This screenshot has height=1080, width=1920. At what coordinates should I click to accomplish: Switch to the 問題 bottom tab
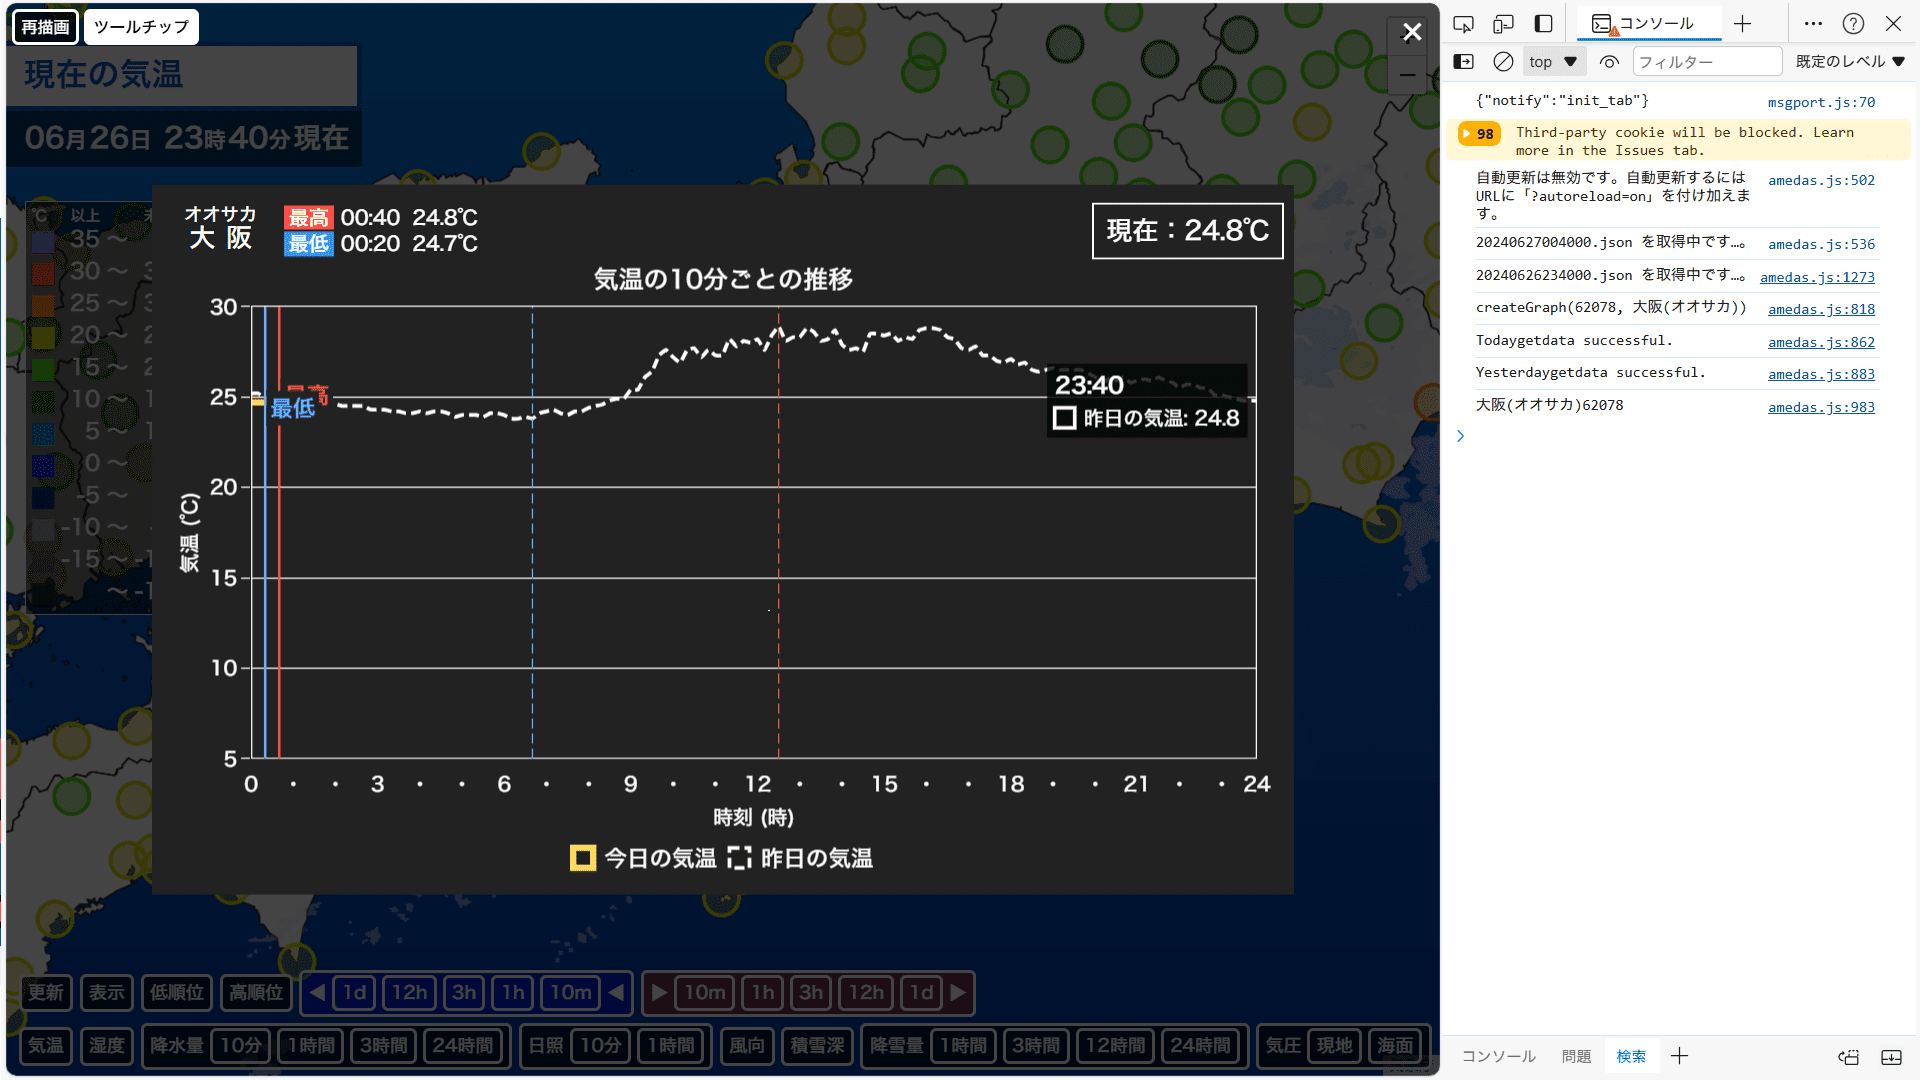(x=1576, y=1056)
